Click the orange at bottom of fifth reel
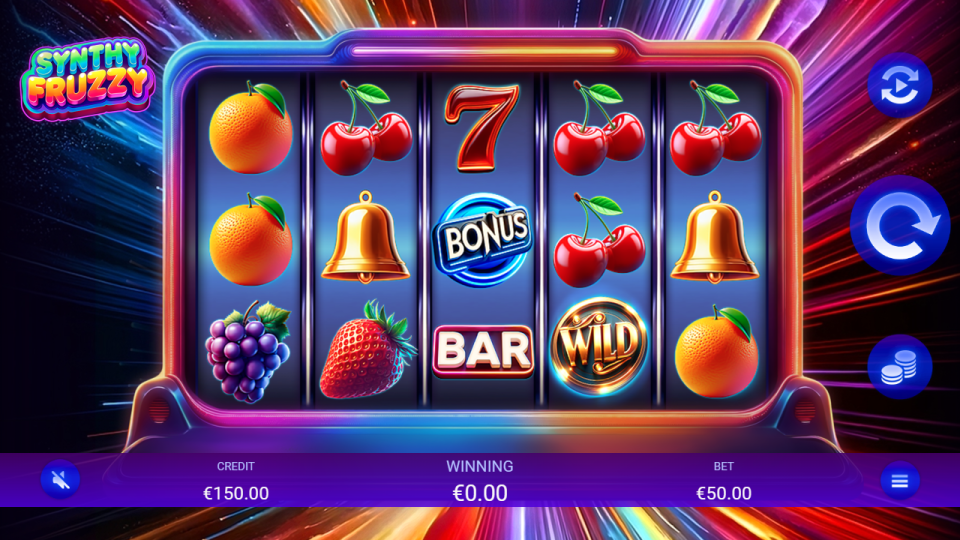 click(x=716, y=351)
